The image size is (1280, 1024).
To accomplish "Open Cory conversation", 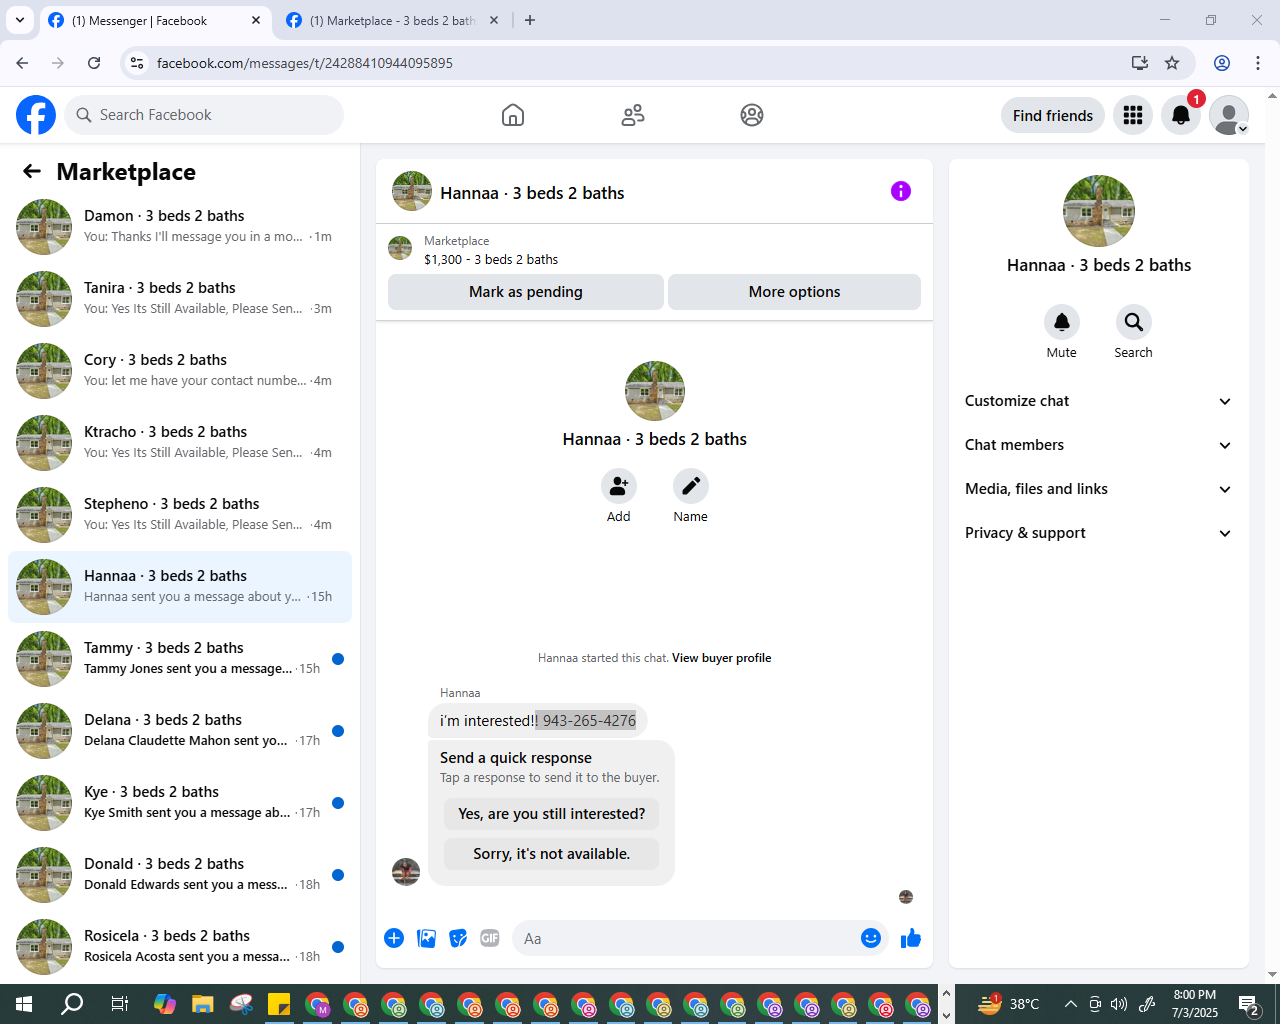I will pyautogui.click(x=180, y=371).
